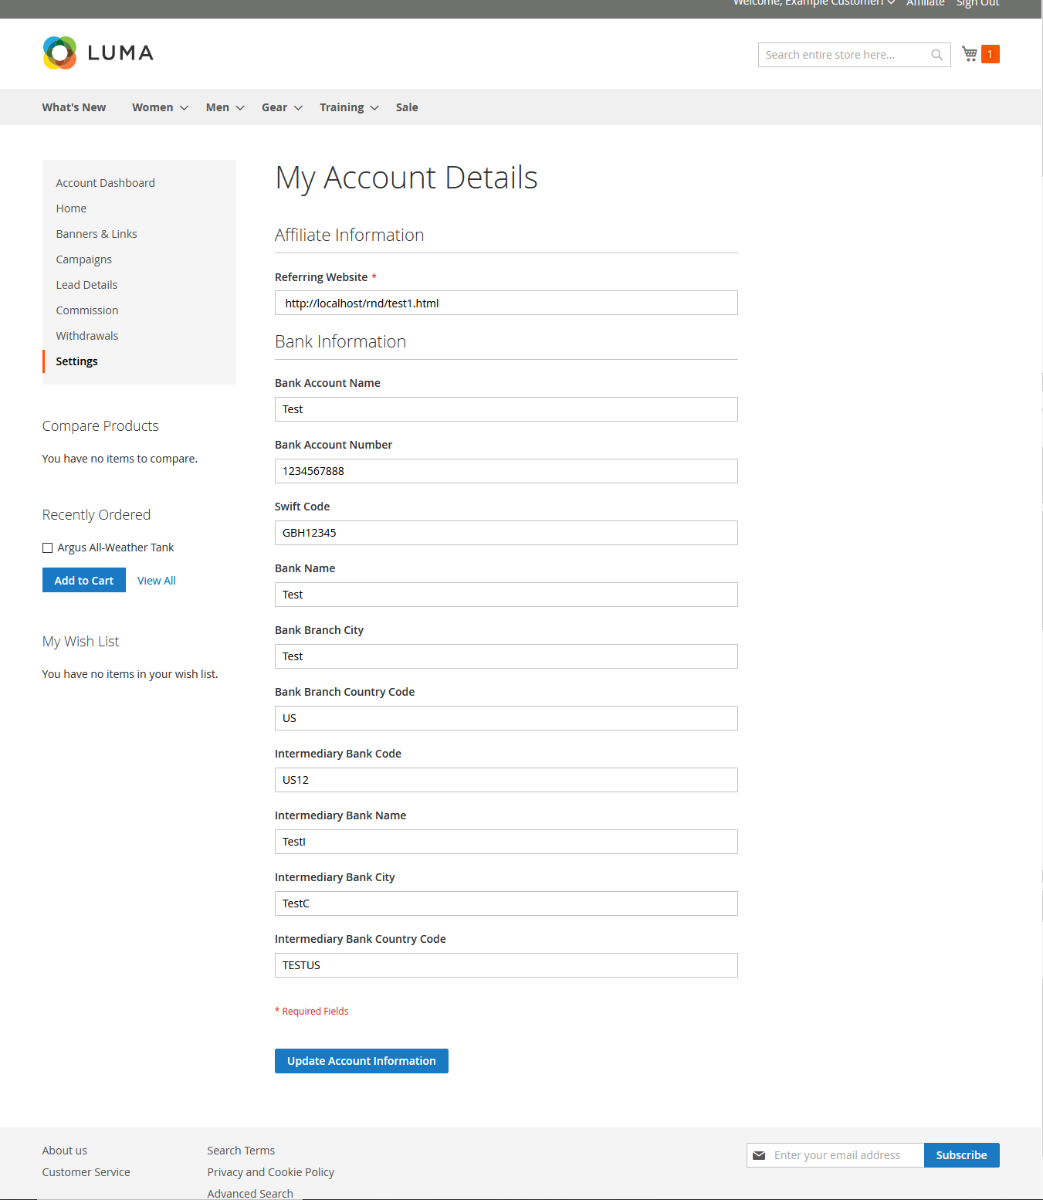Click the My Account Details heading
The width and height of the screenshot is (1043, 1200).
tap(406, 178)
